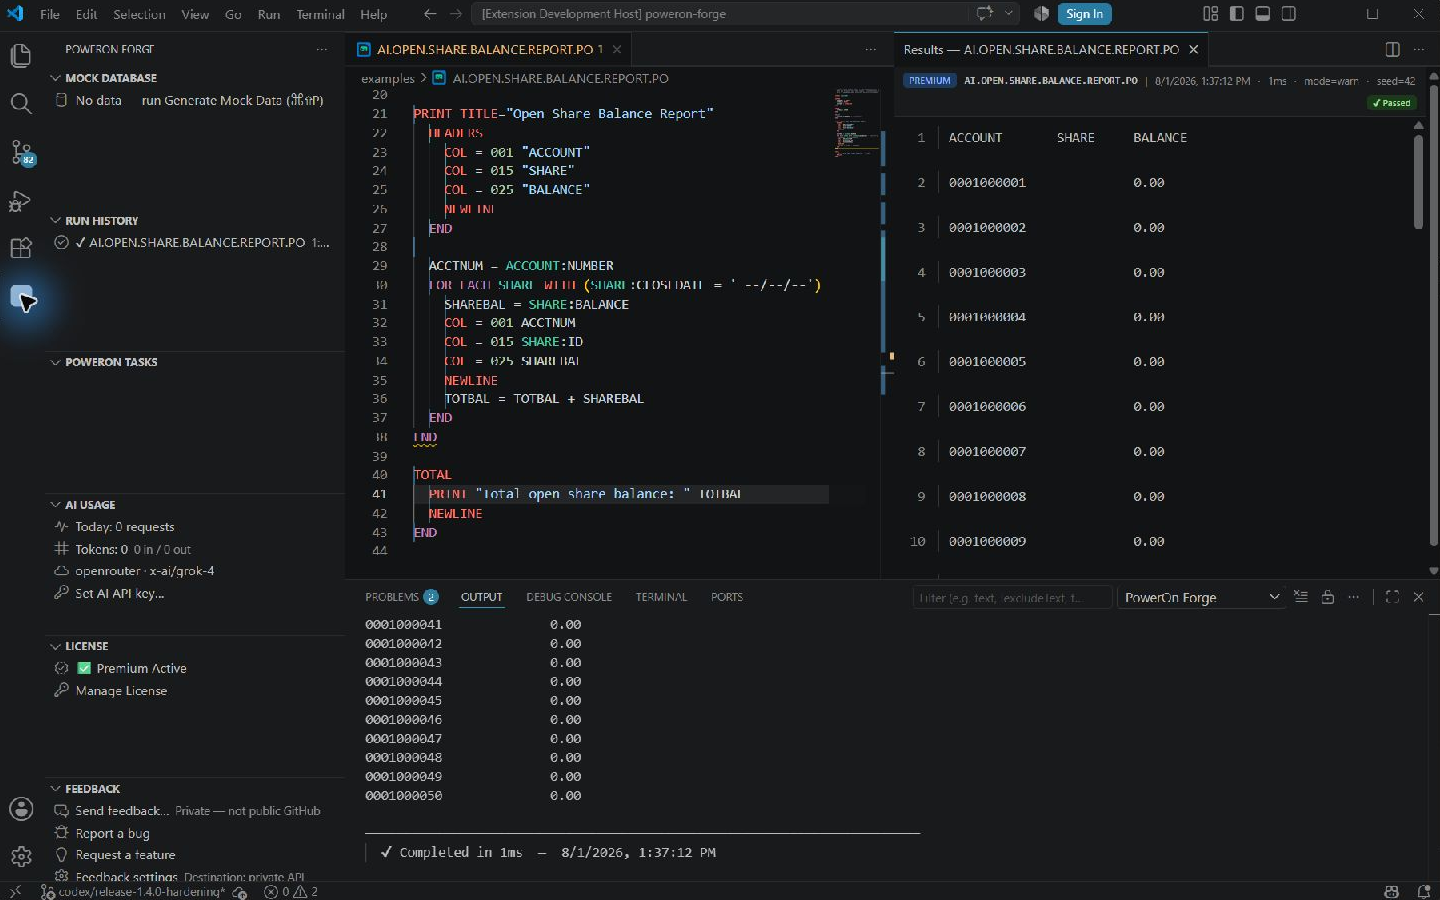Click the codex/release-1.4.0-hardening branch in status bar
Screen dimensions: 1440x900
pos(133,891)
